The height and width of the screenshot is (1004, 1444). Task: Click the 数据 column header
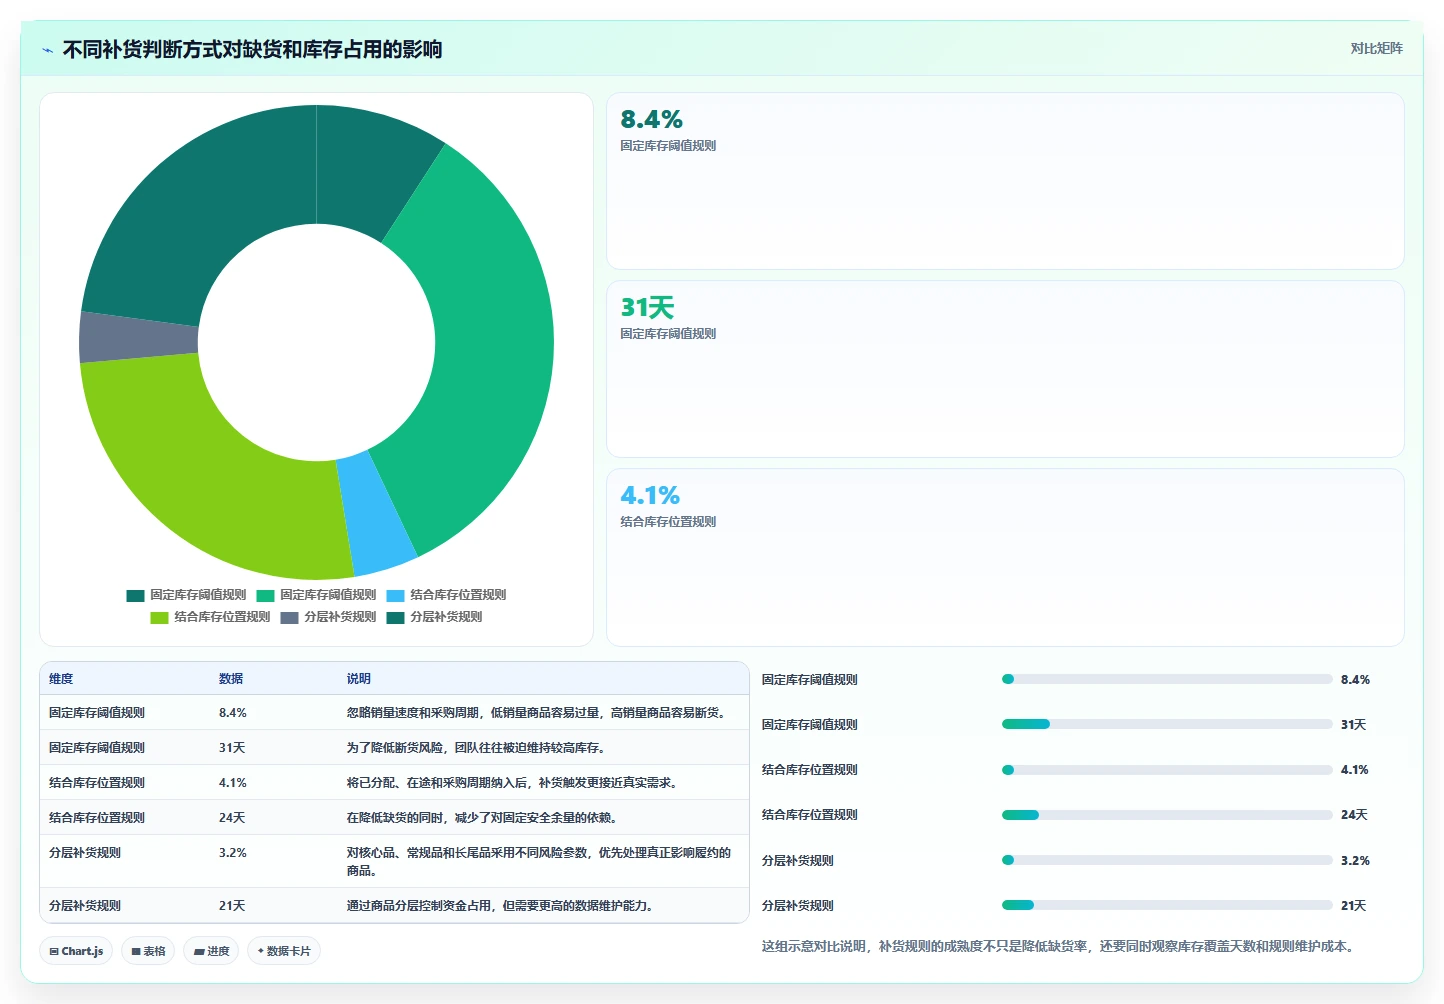(231, 679)
